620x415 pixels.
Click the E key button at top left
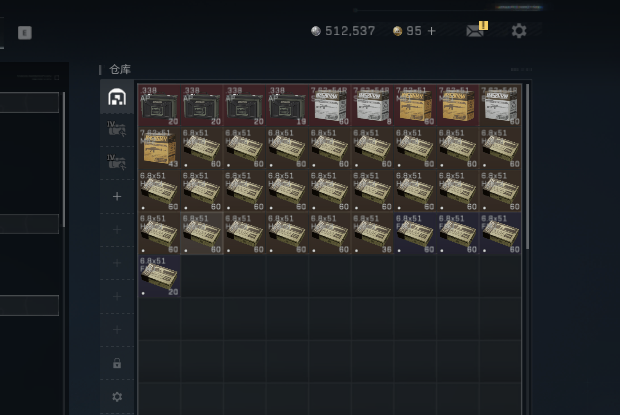pyautogui.click(x=25, y=33)
